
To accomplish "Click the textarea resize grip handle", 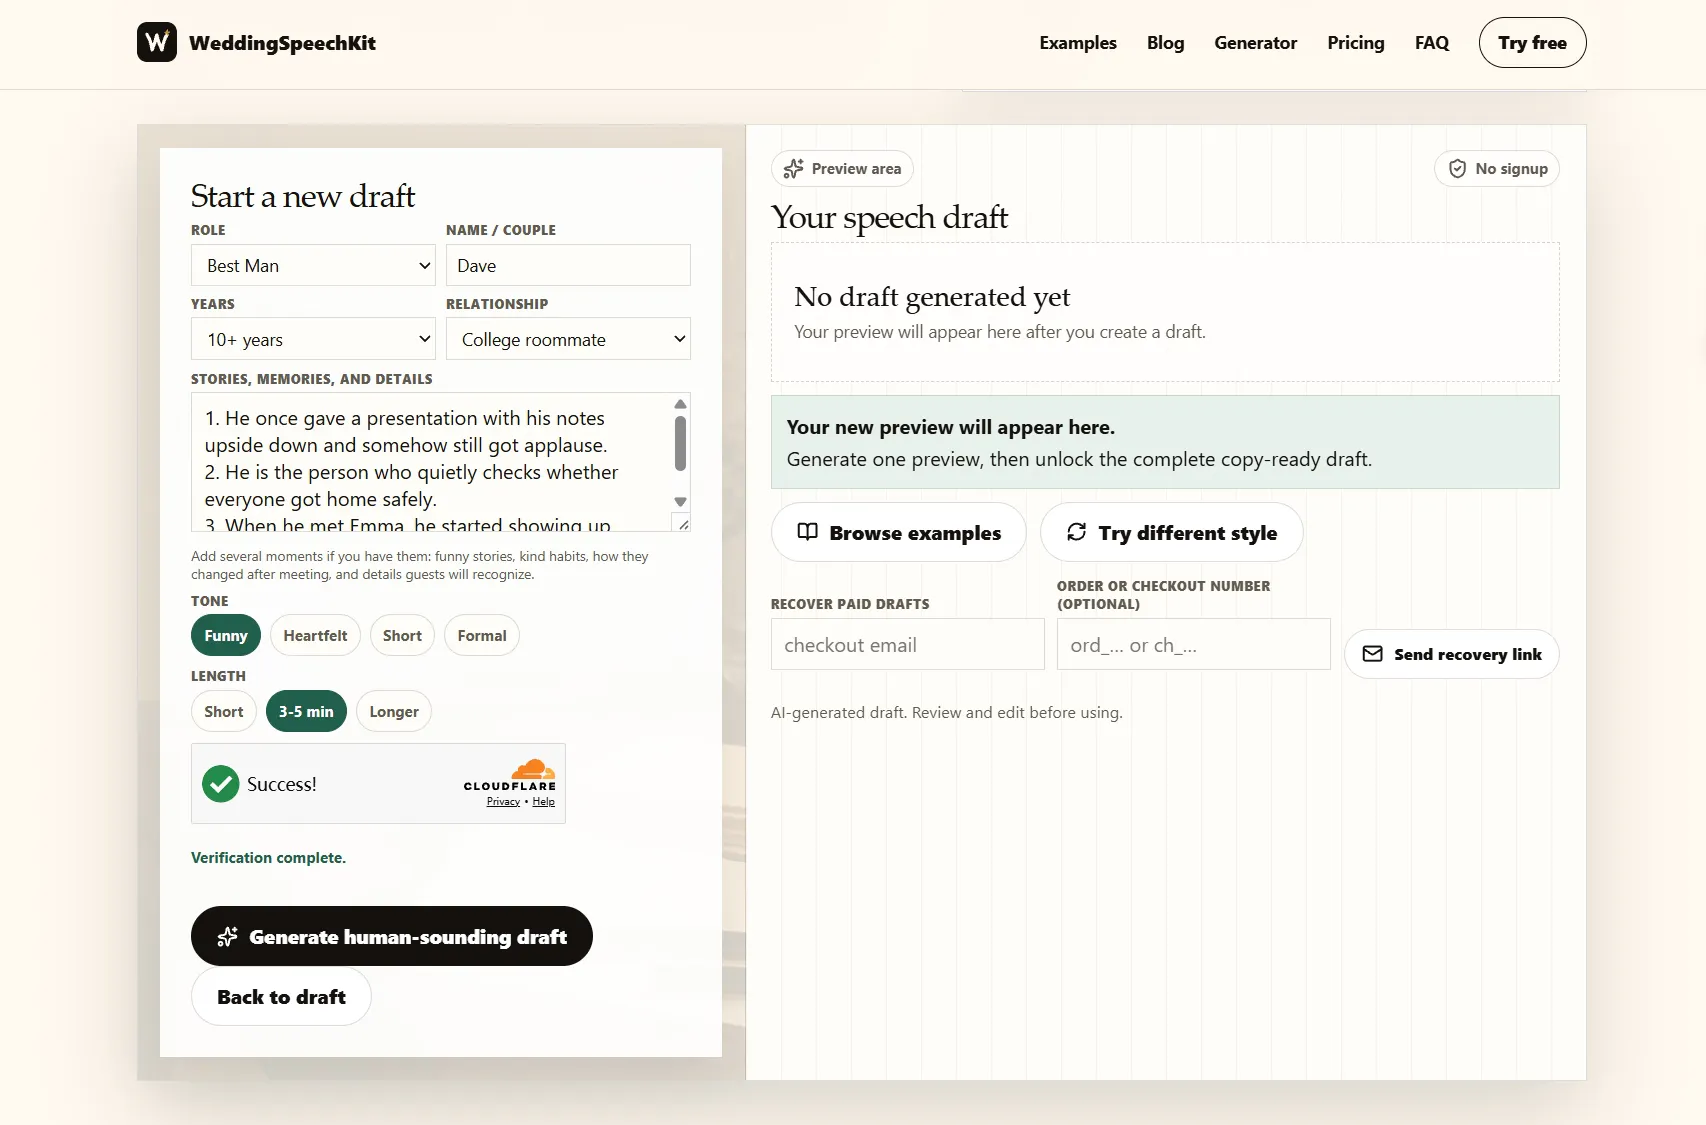I will click(683, 524).
